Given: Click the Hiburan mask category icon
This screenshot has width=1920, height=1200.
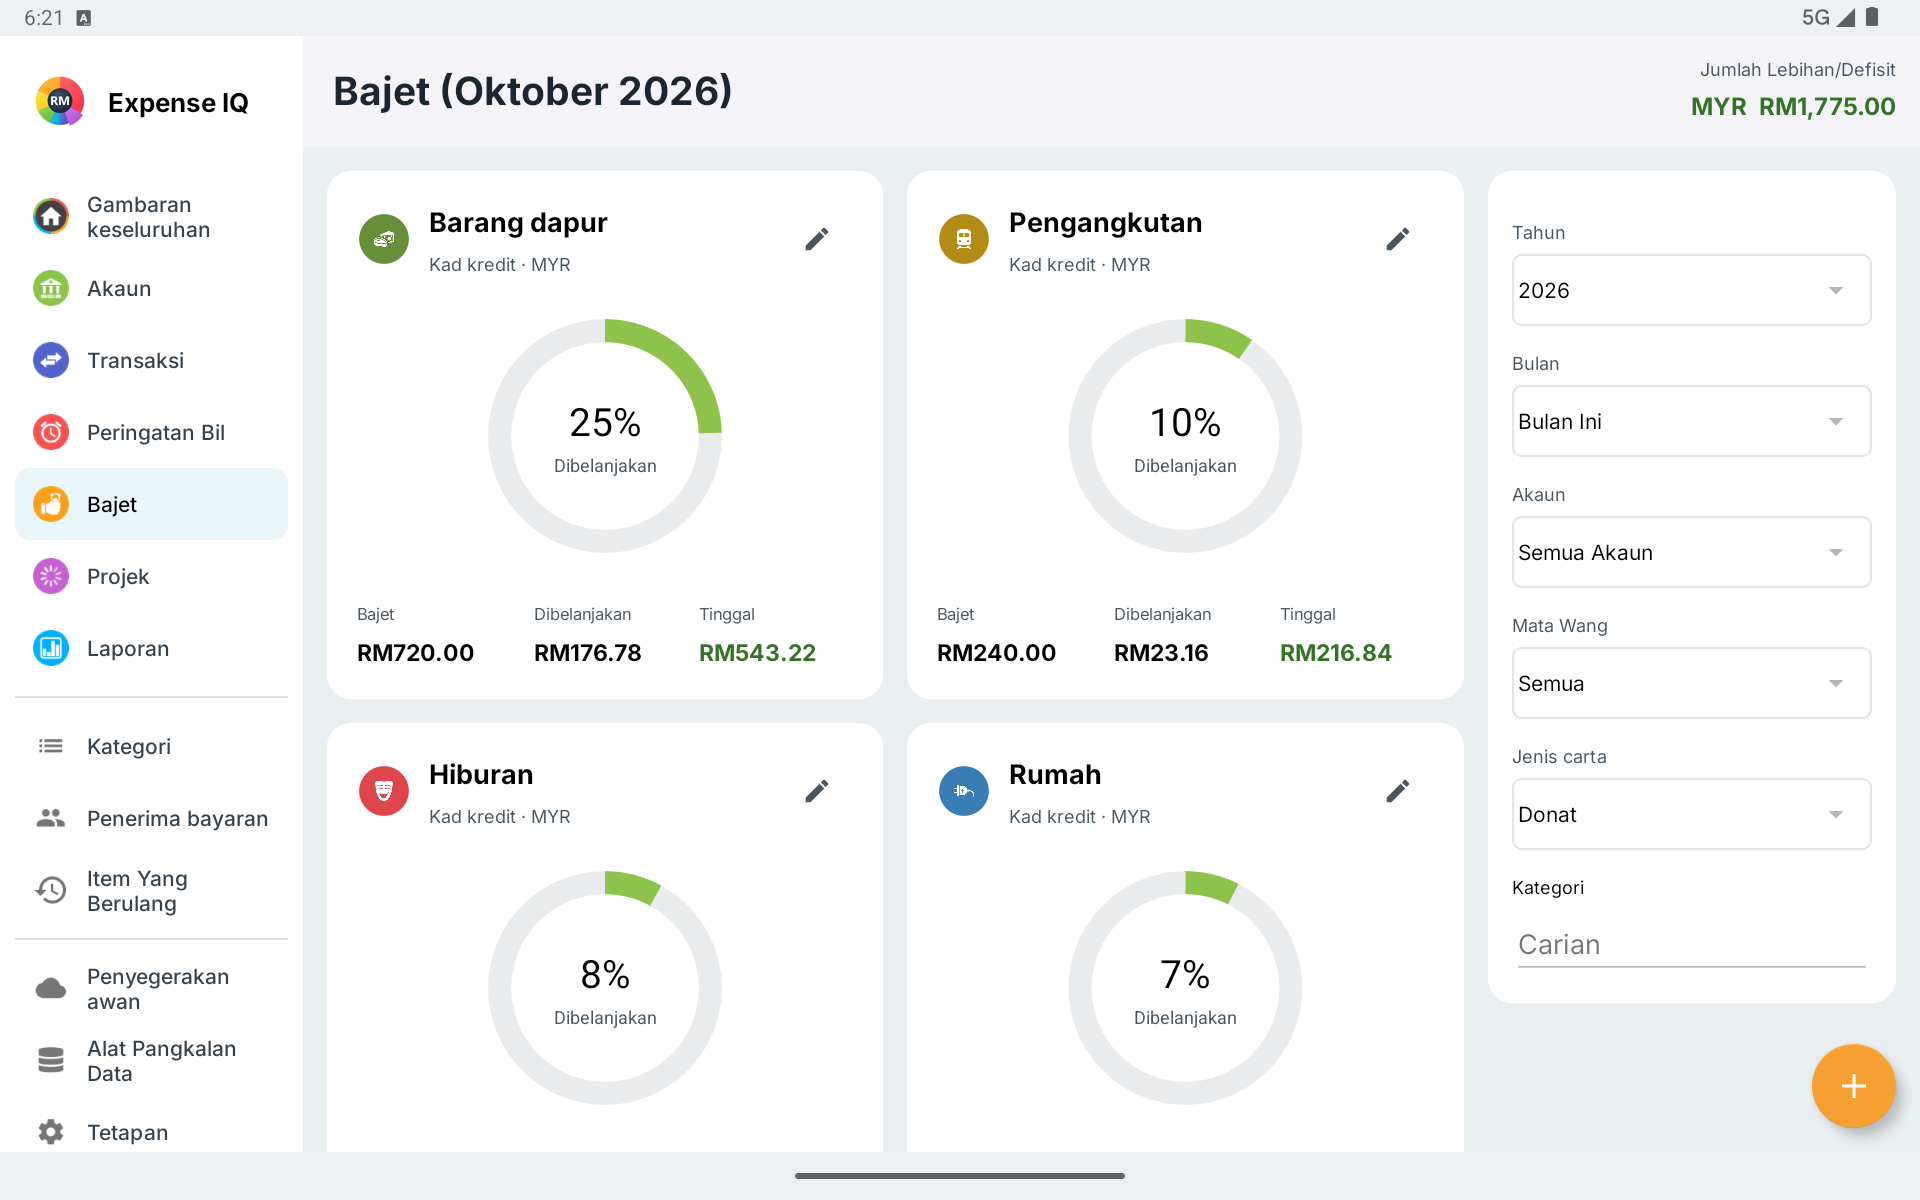Looking at the screenshot, I should pos(384,791).
